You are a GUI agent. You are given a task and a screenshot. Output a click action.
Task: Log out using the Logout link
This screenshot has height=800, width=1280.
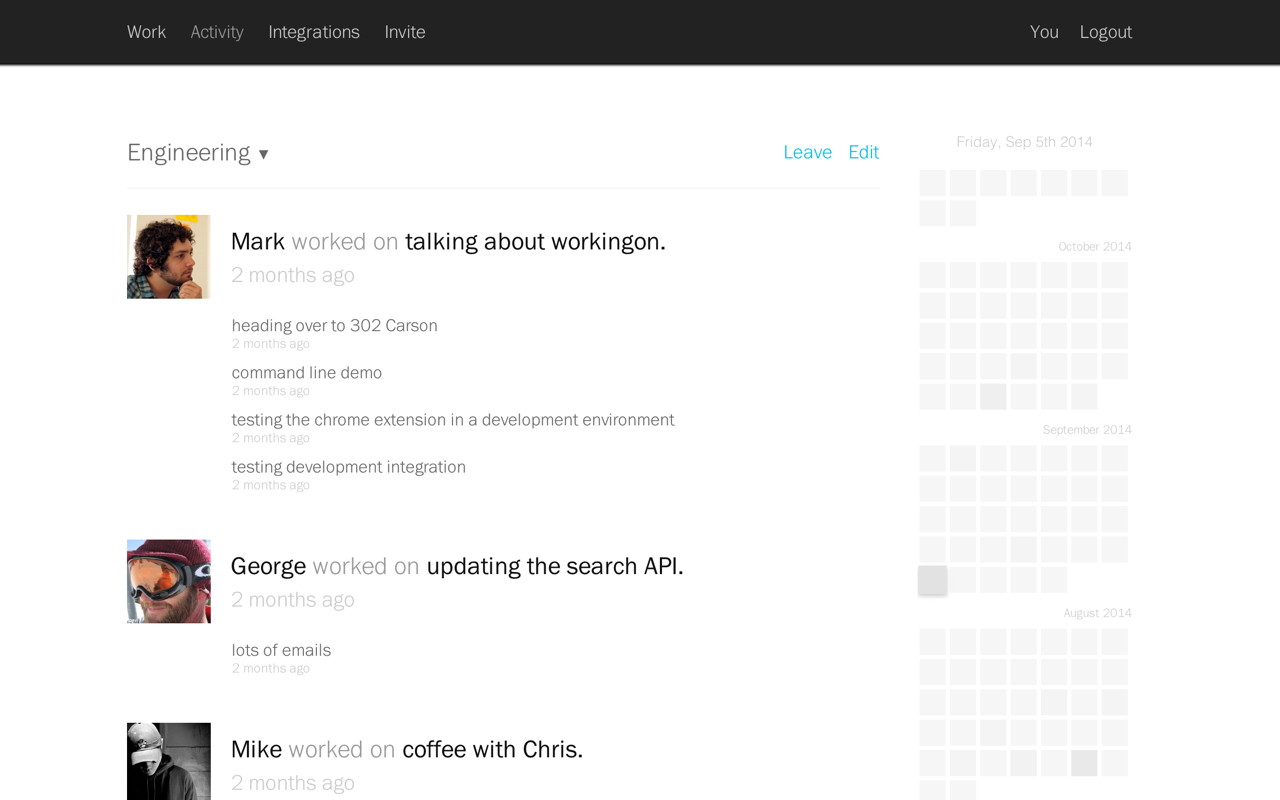point(1106,32)
